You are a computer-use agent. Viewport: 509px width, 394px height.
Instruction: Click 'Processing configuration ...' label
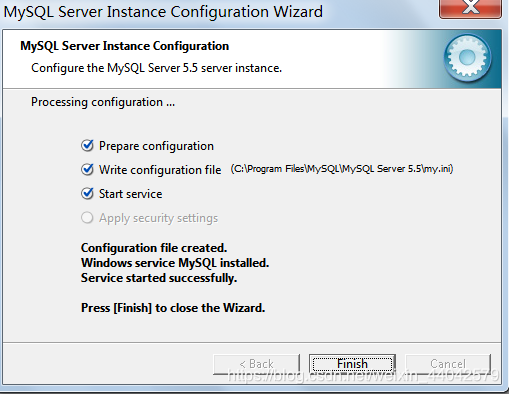(103, 102)
